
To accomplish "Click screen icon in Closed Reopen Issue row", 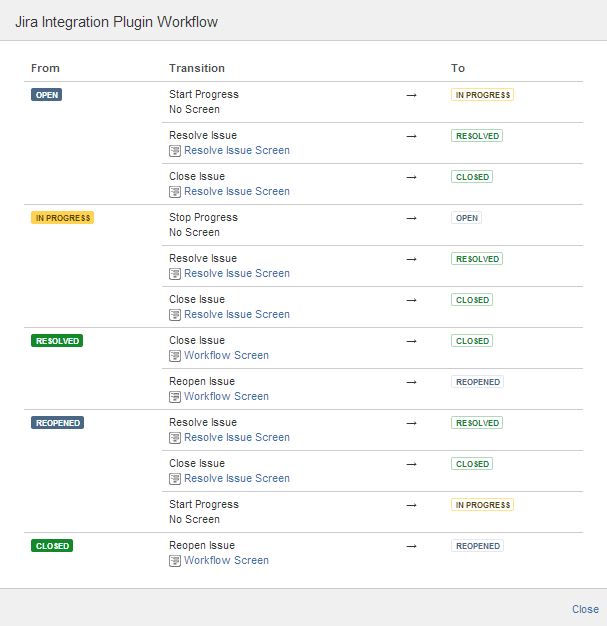I will [175, 561].
